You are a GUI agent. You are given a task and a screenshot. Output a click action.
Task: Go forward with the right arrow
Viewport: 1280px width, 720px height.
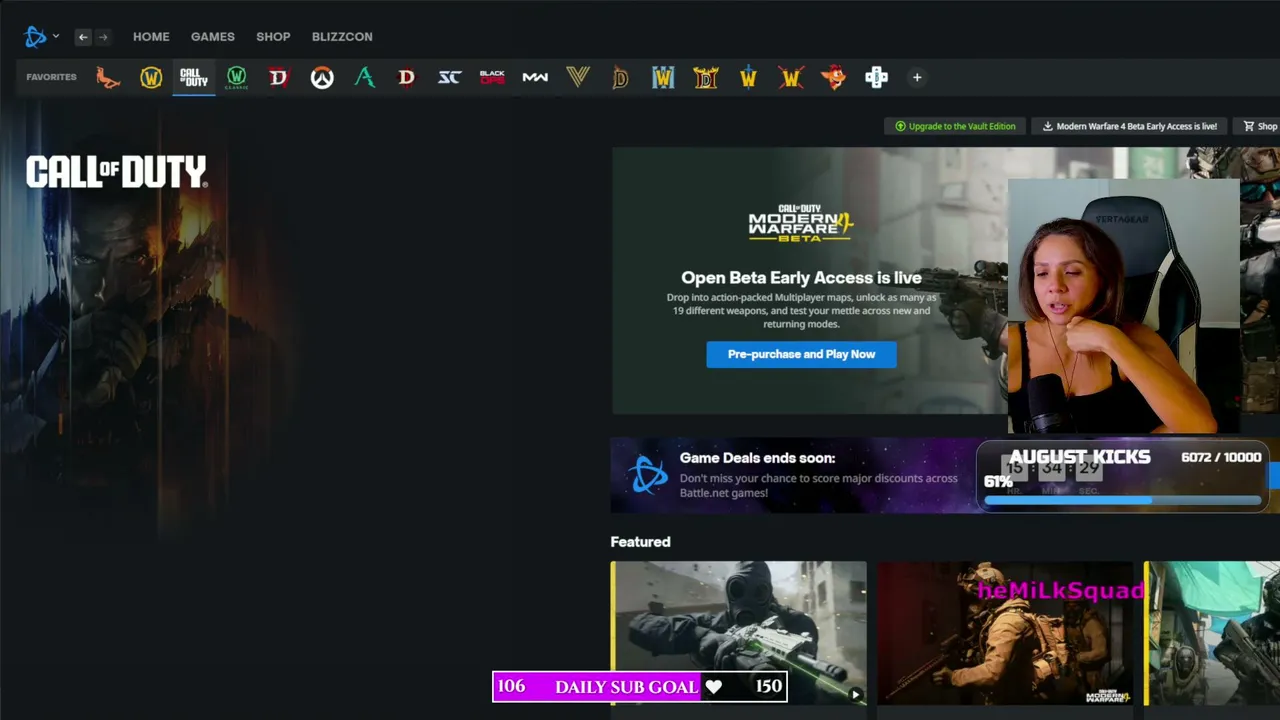(103, 37)
